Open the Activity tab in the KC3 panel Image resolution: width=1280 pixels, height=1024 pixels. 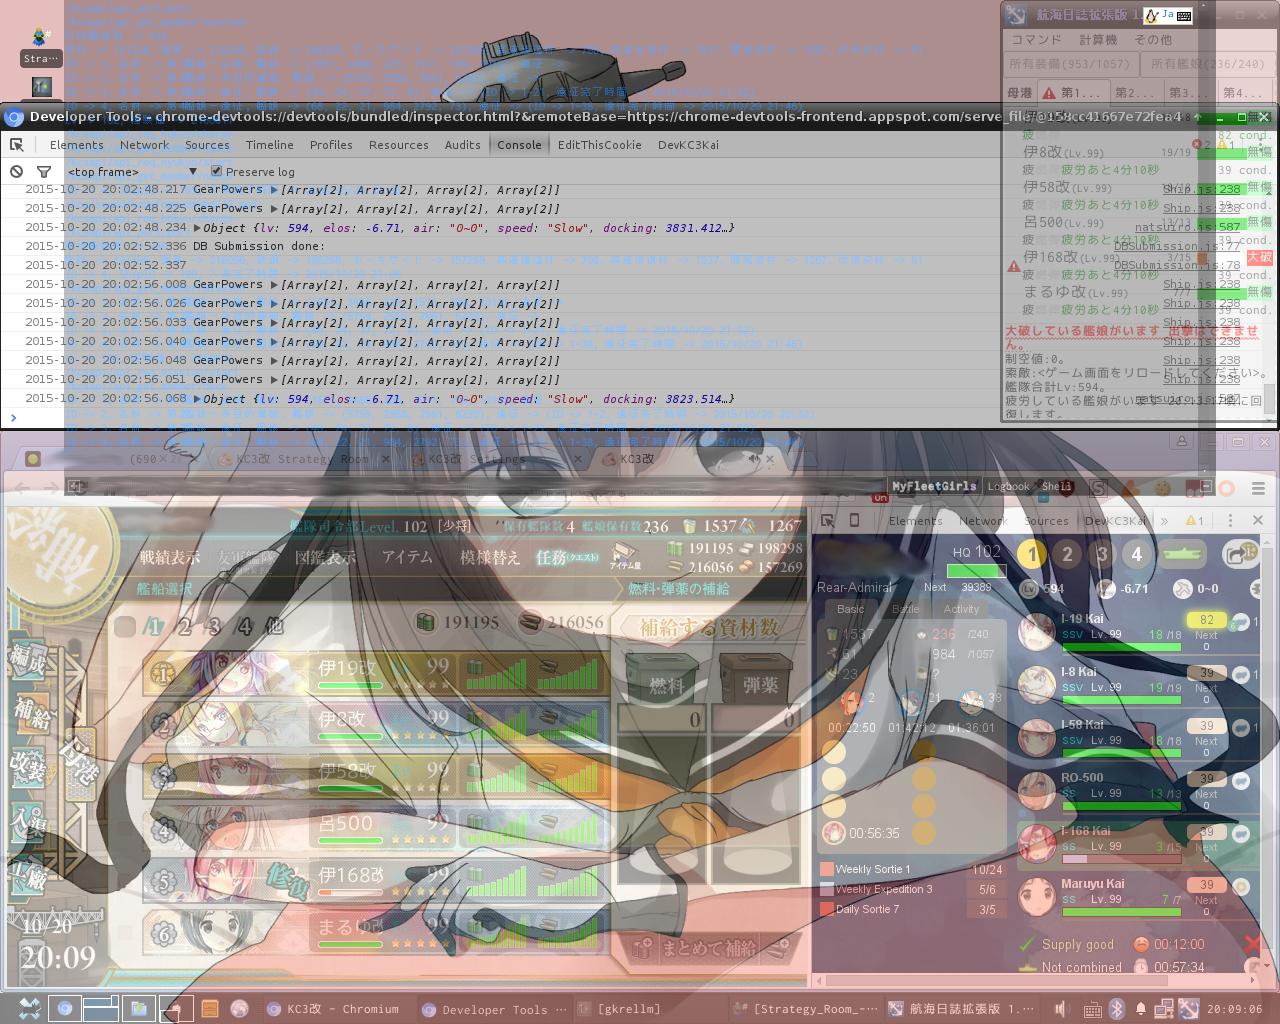[961, 609]
